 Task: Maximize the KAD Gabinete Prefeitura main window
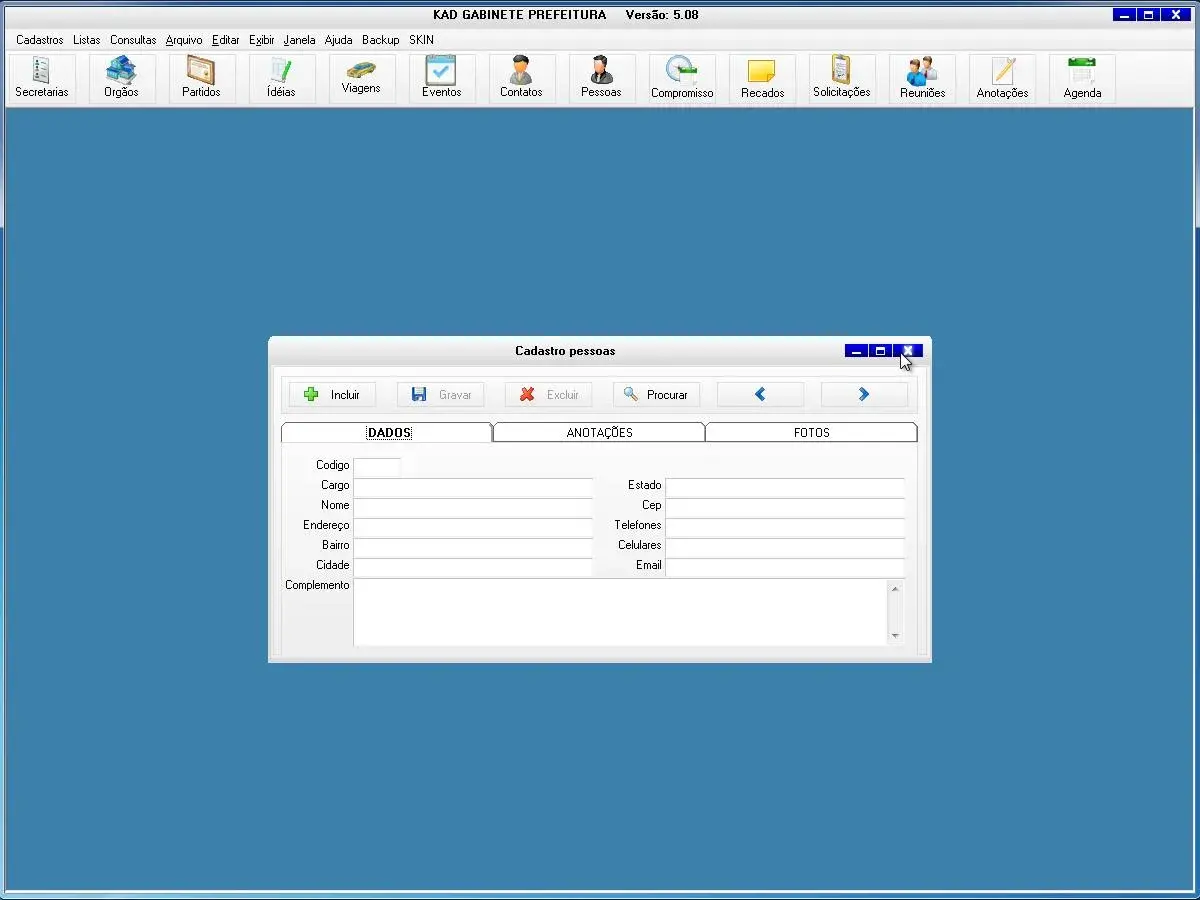pyautogui.click(x=1149, y=15)
